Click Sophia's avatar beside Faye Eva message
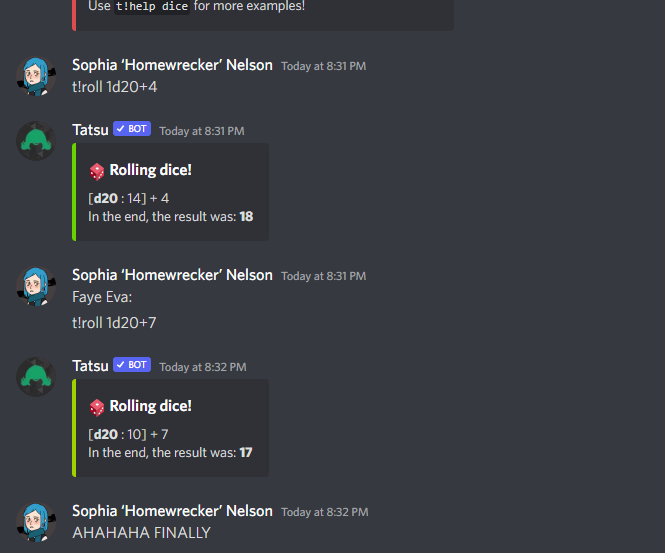This screenshot has height=553, width=665. [x=36, y=287]
